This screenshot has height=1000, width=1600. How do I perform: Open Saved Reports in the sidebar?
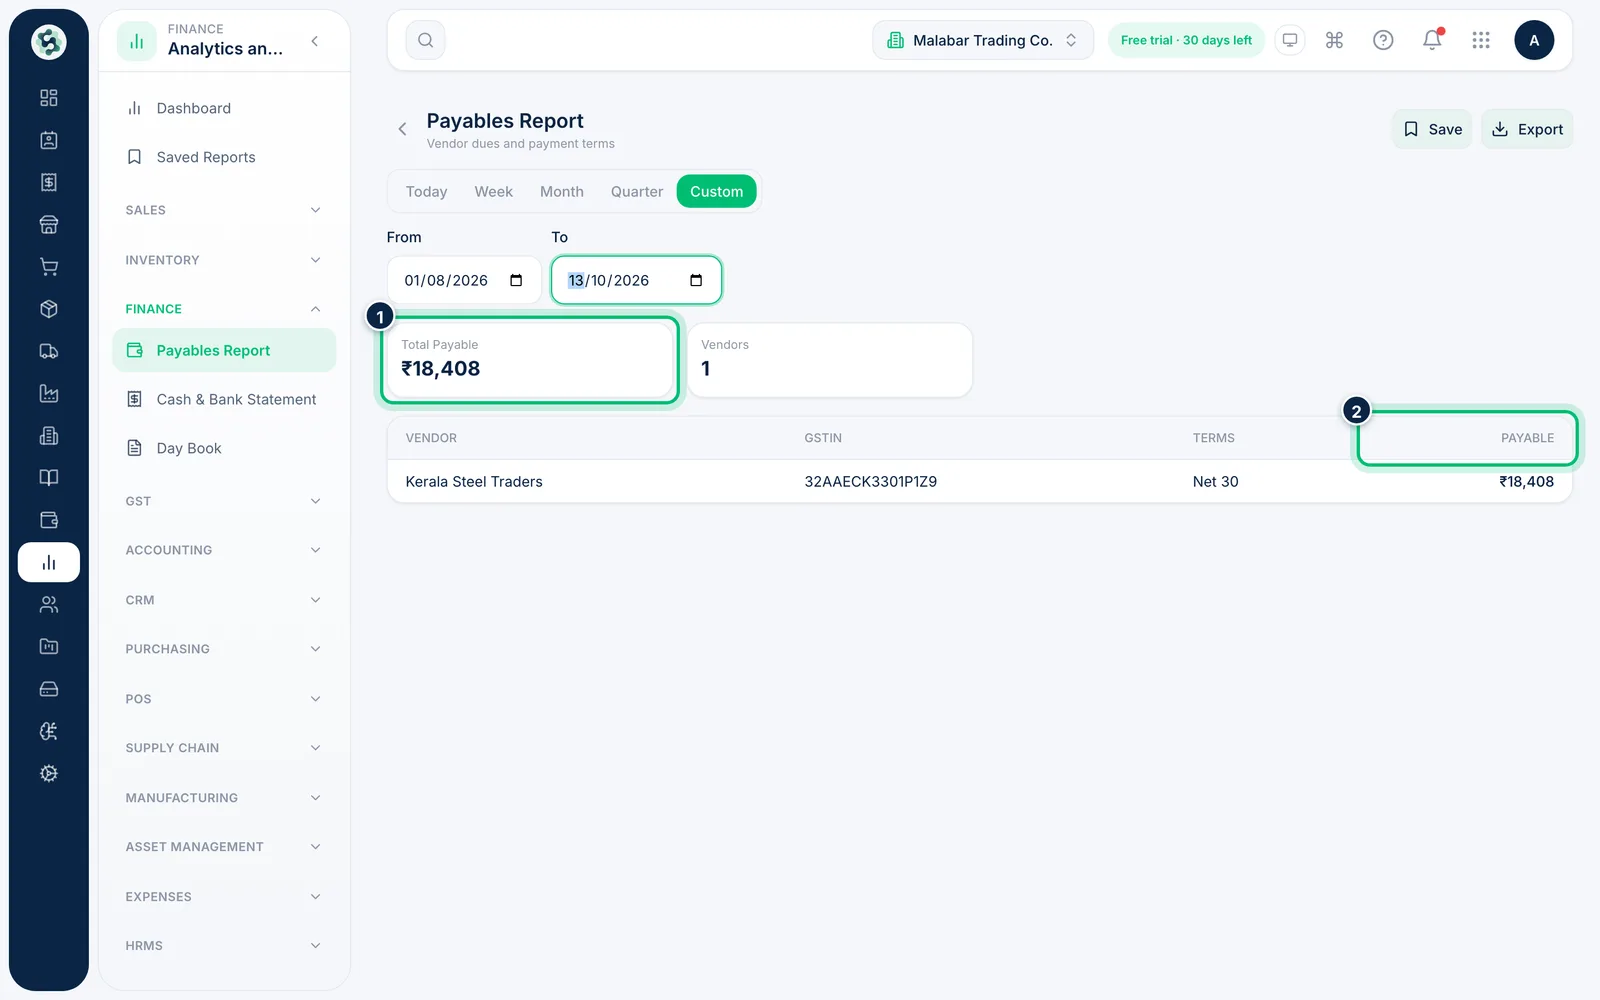coord(224,157)
